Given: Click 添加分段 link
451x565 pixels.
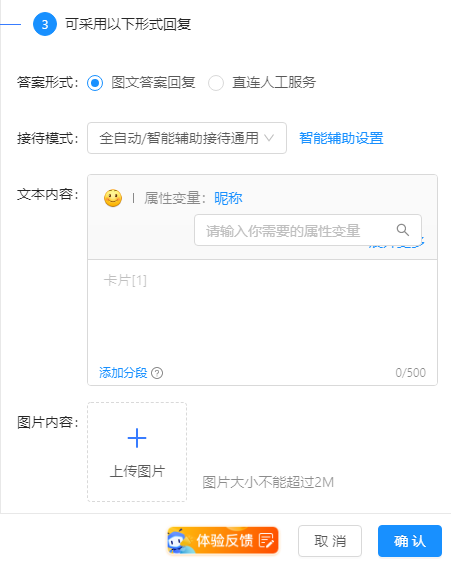Looking at the screenshot, I should (x=123, y=373).
